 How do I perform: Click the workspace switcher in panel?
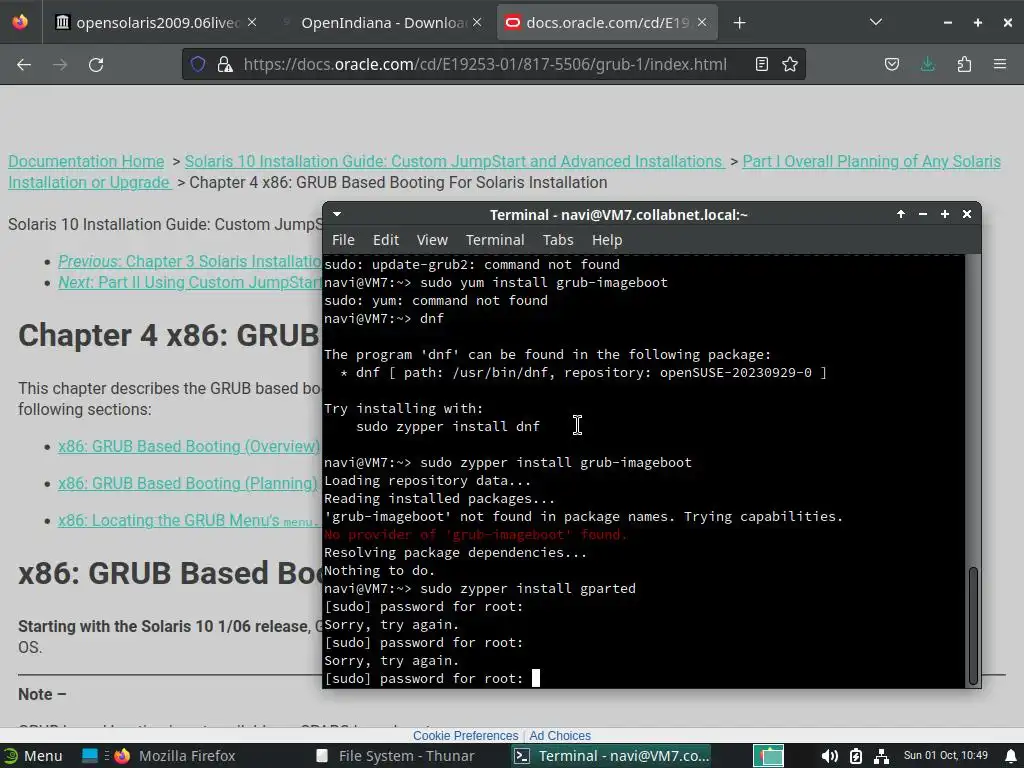coord(769,756)
